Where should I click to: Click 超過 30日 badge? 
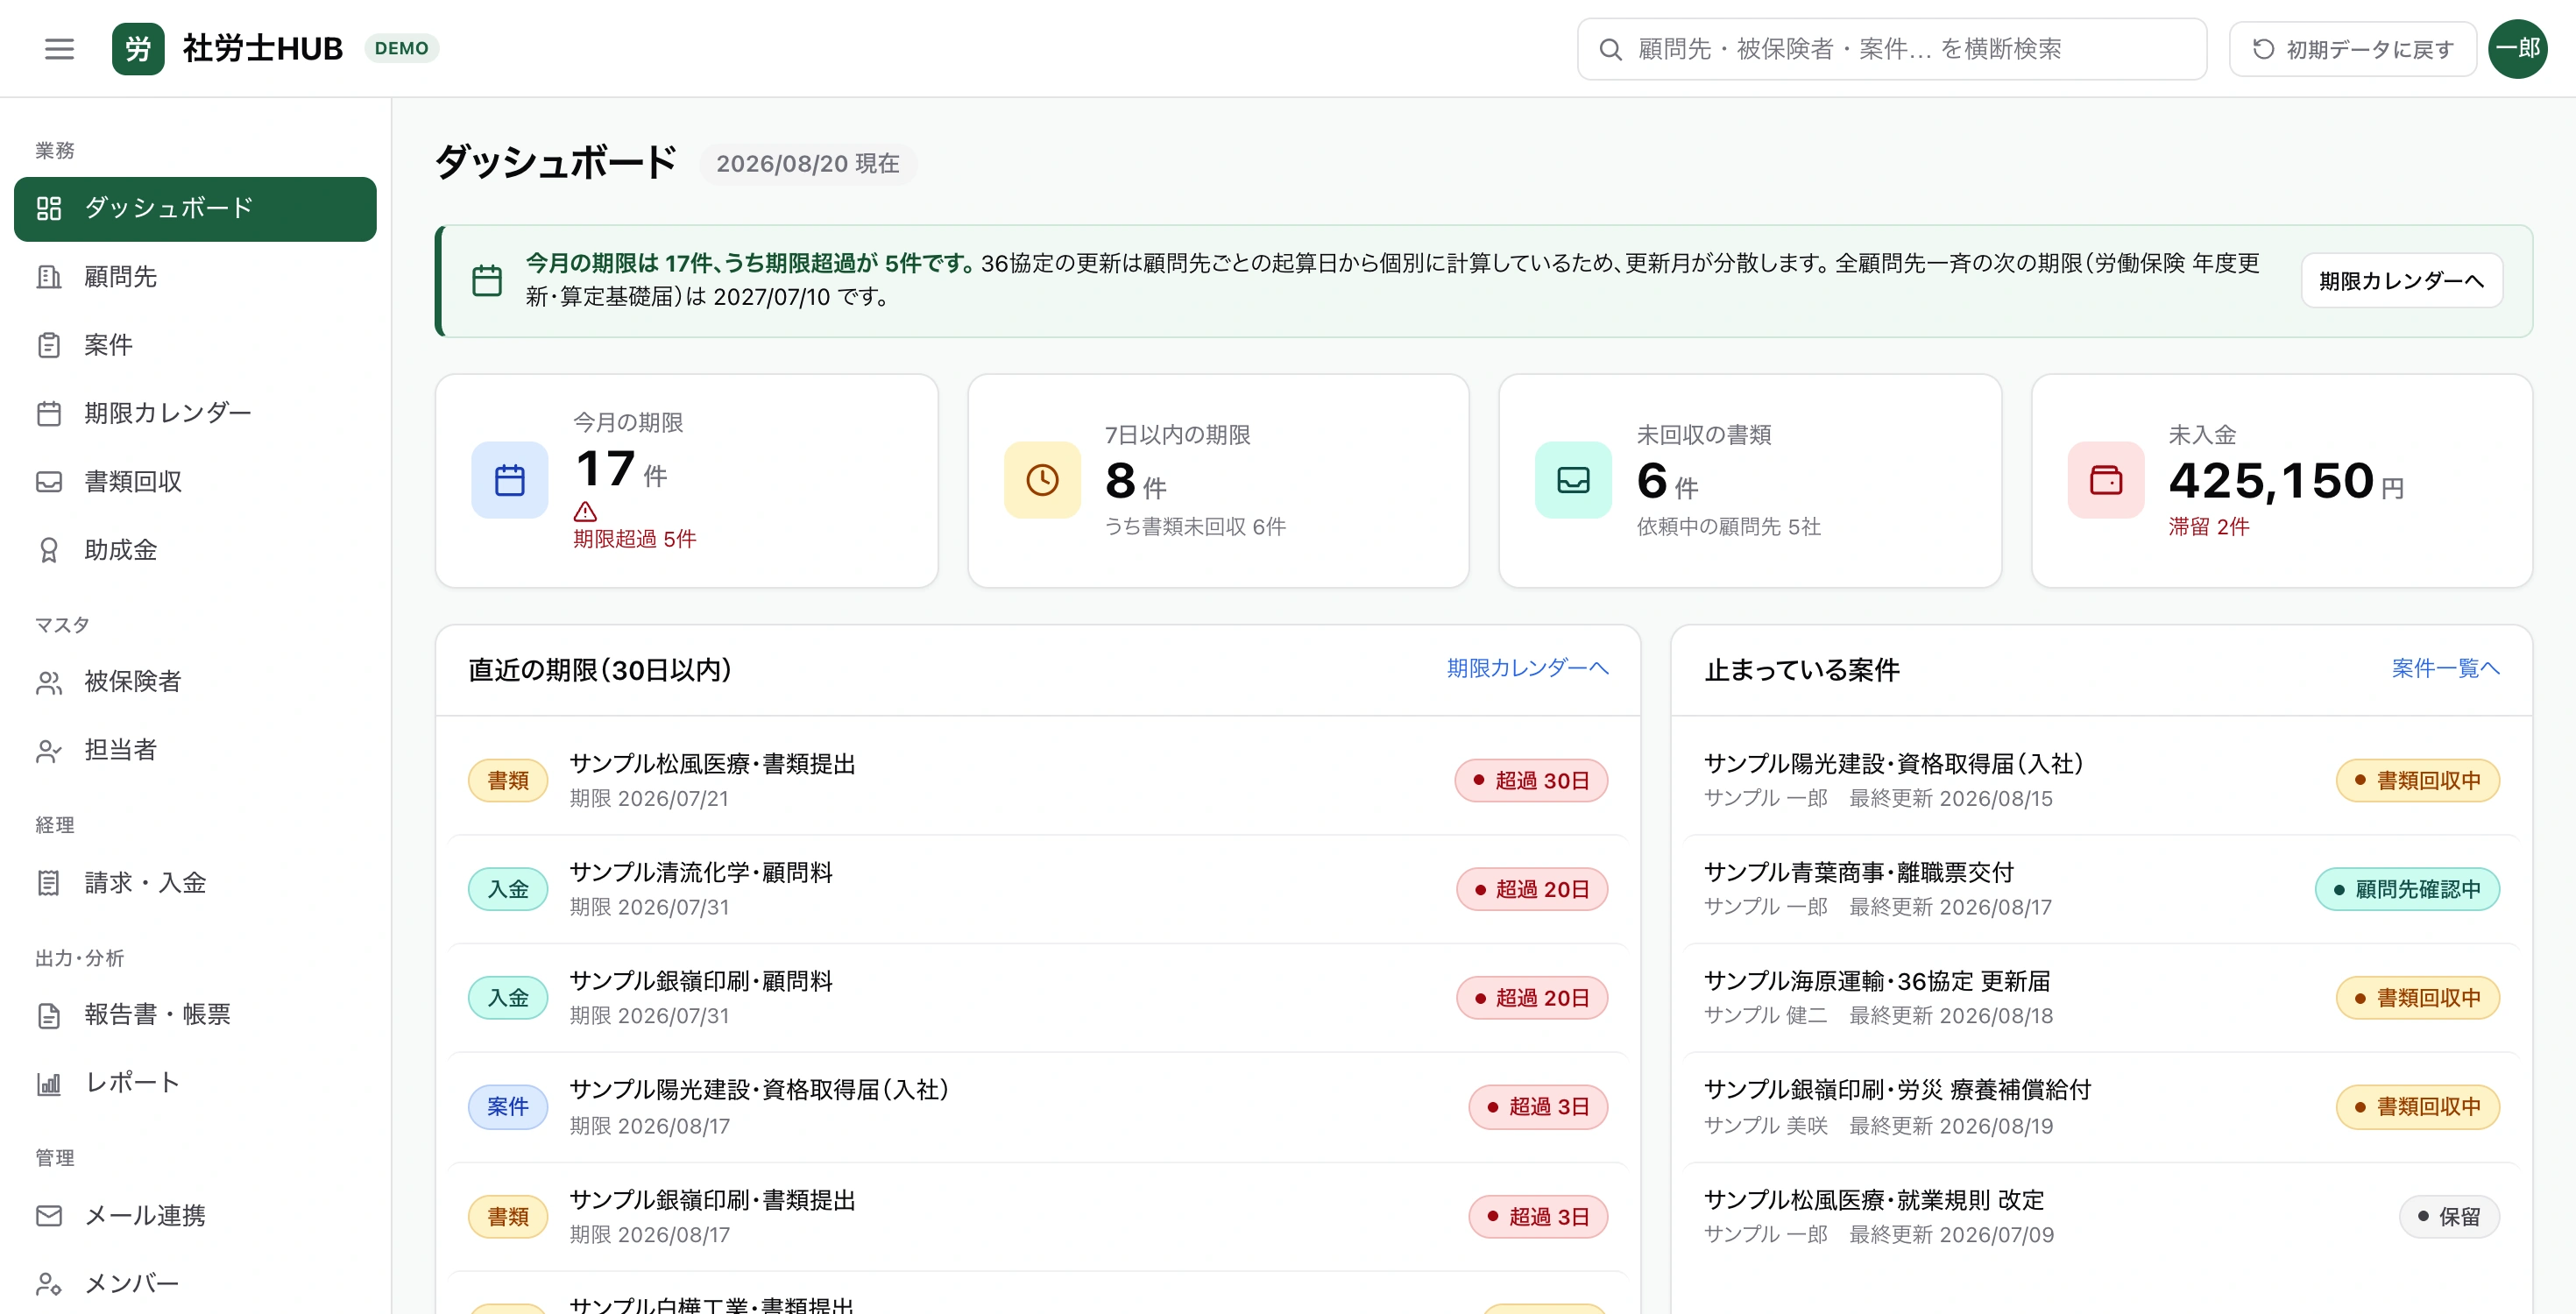click(x=1530, y=780)
